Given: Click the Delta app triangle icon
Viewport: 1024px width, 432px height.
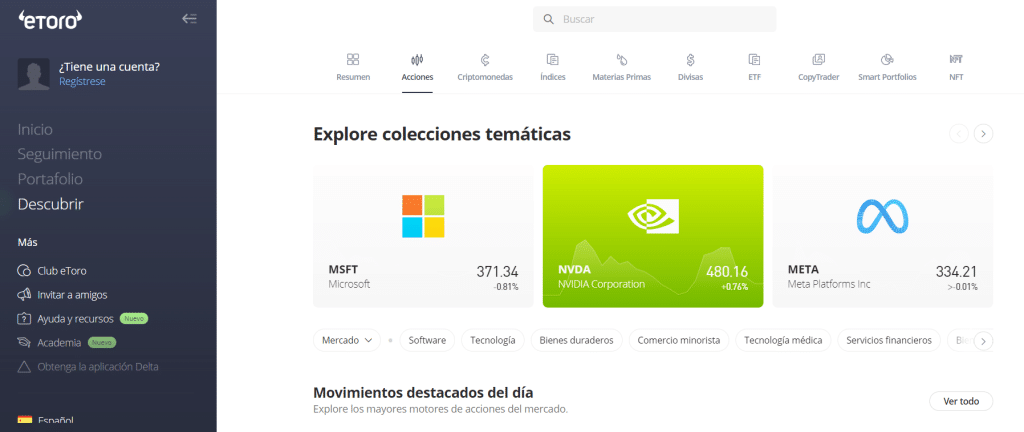Looking at the screenshot, I should [24, 367].
